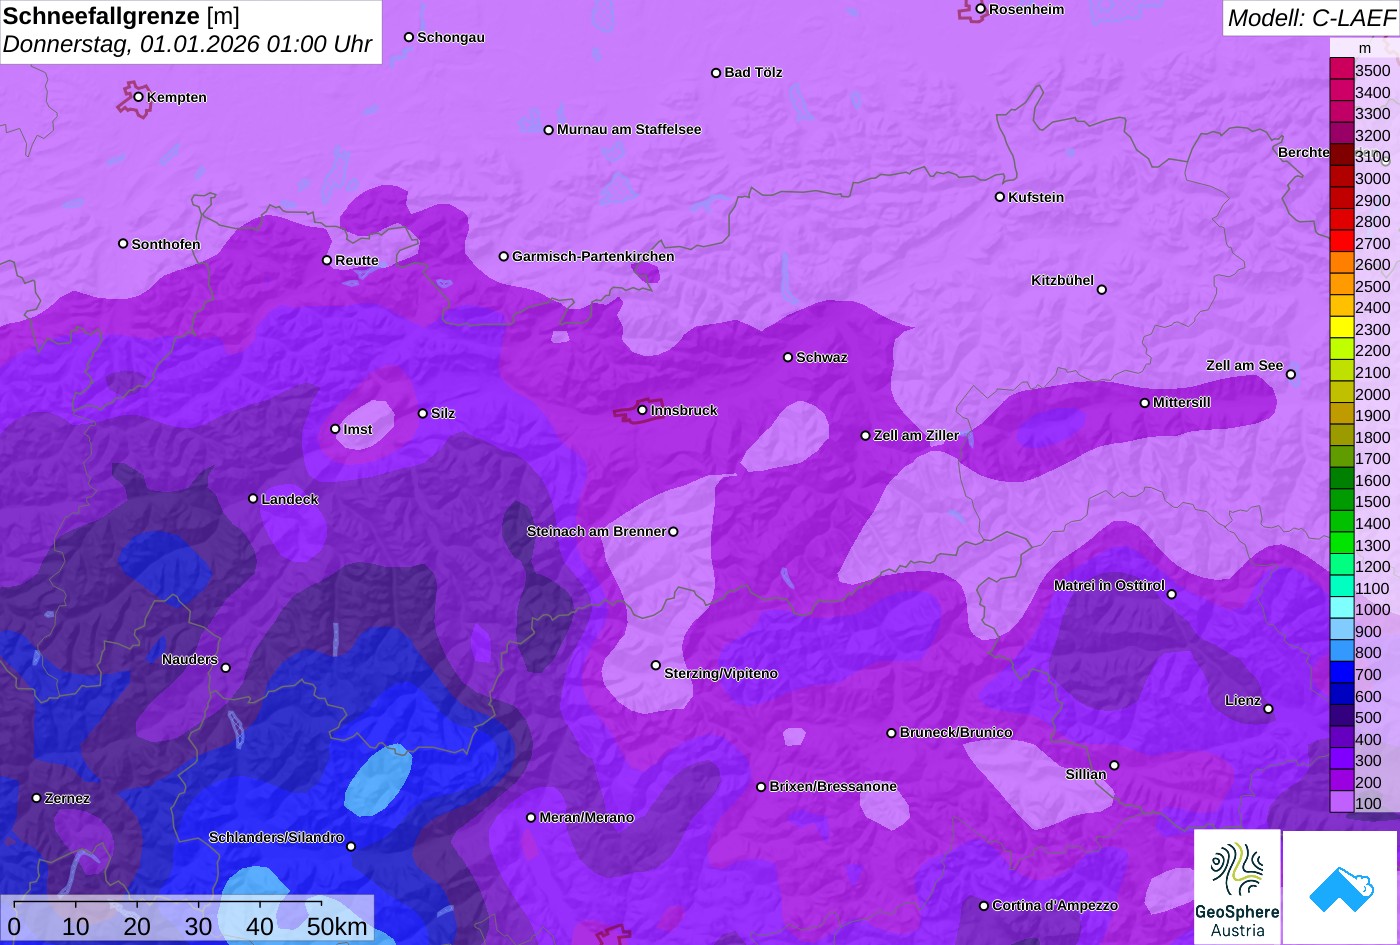This screenshot has width=1400, height=945.
Task: Click the date Donnerstag, 01.01.2026 01:00 Uhr
Action: coord(188,45)
